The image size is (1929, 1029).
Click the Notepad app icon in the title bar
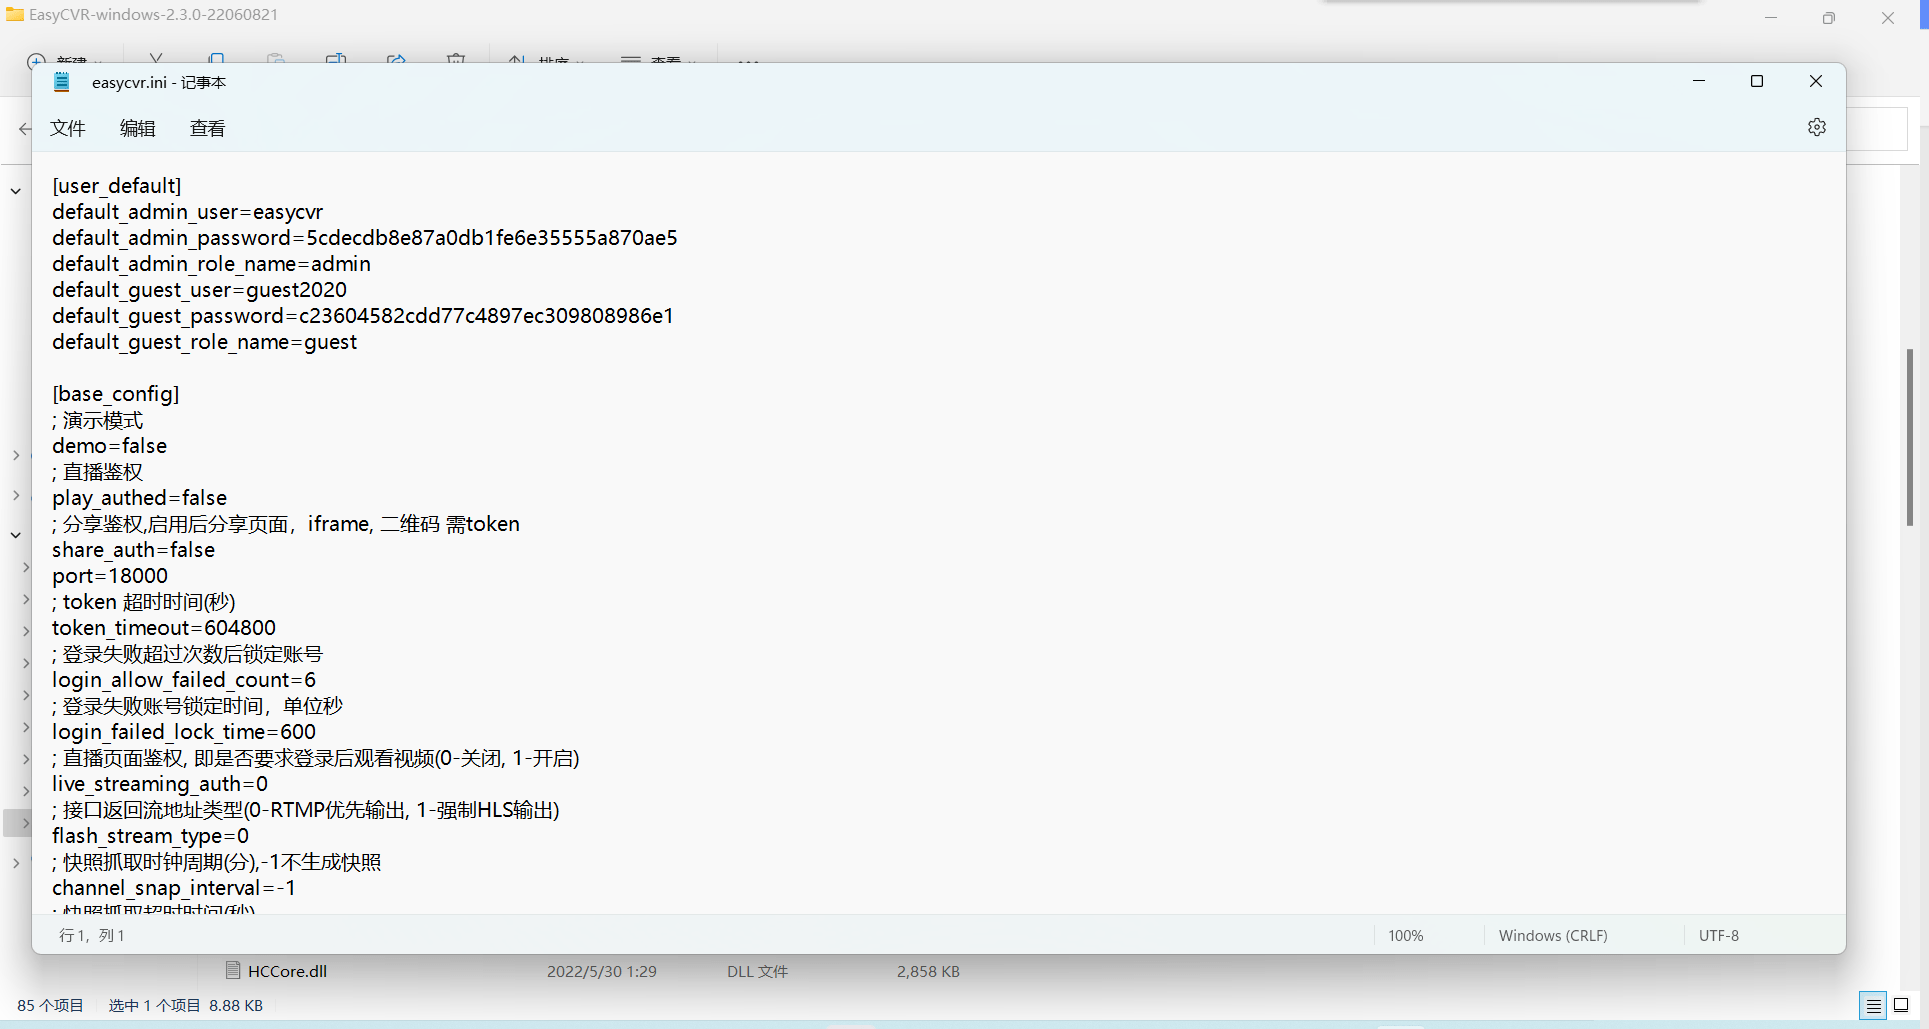[x=62, y=82]
